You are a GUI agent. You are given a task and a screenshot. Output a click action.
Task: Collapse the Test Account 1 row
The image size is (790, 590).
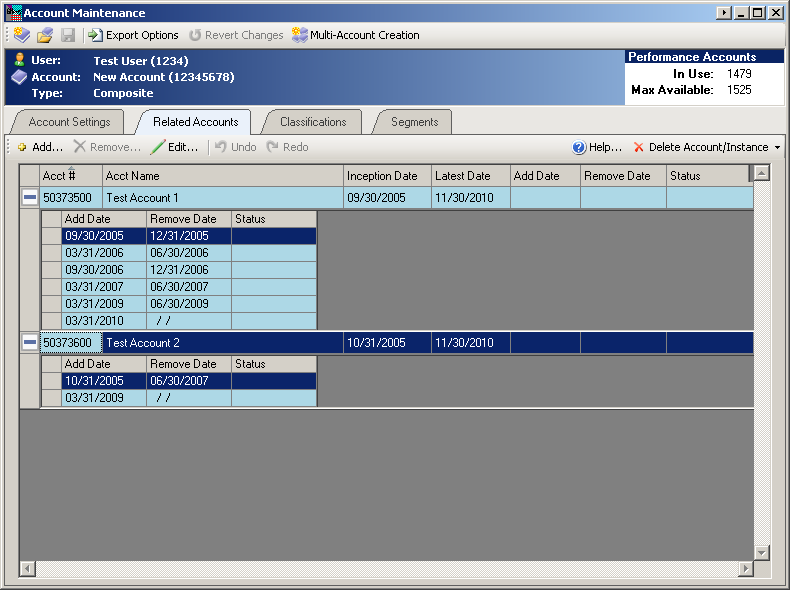tap(30, 198)
